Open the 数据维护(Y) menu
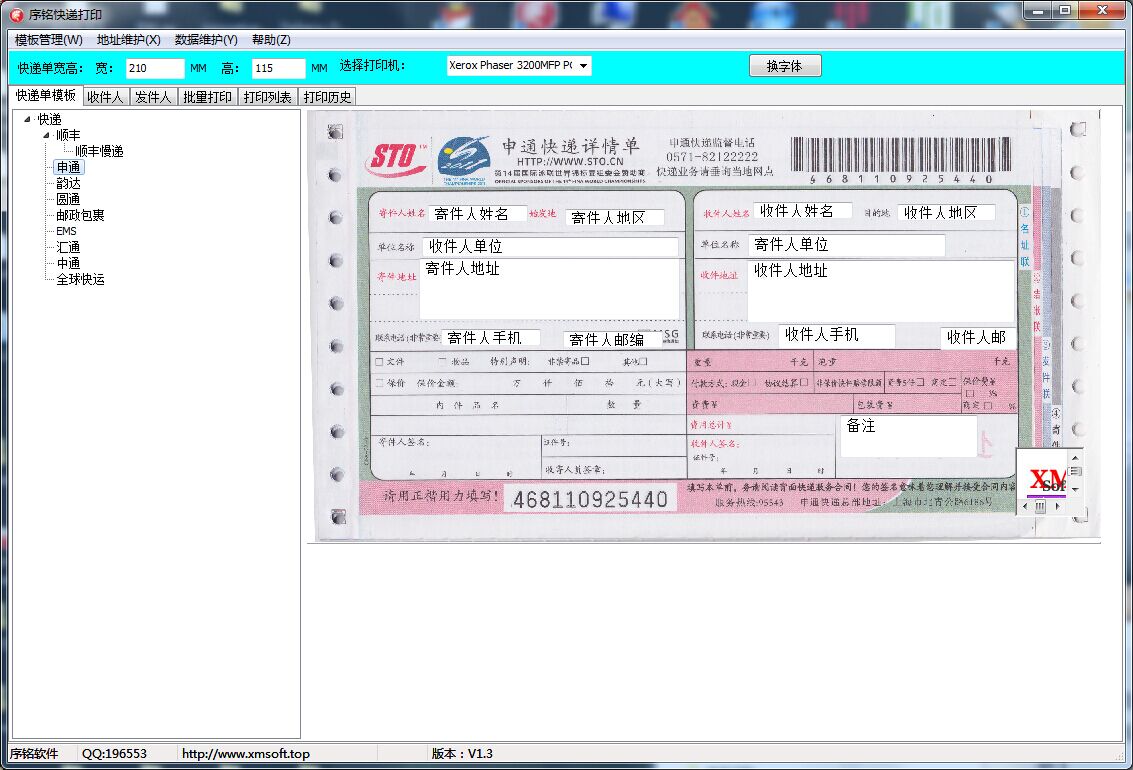Image resolution: width=1133 pixels, height=770 pixels. 206,40
